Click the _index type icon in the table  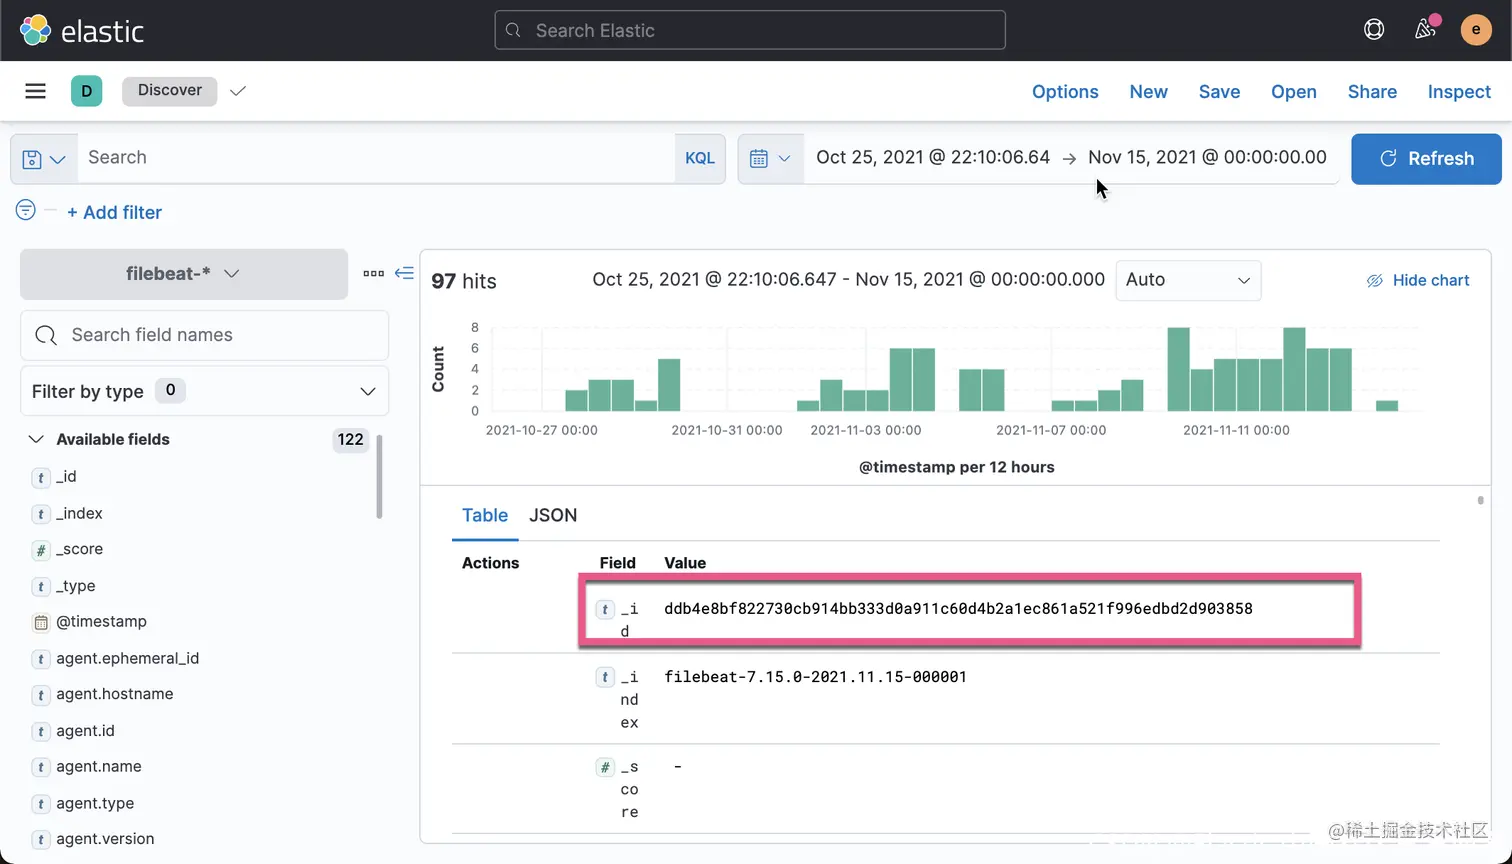(x=605, y=677)
